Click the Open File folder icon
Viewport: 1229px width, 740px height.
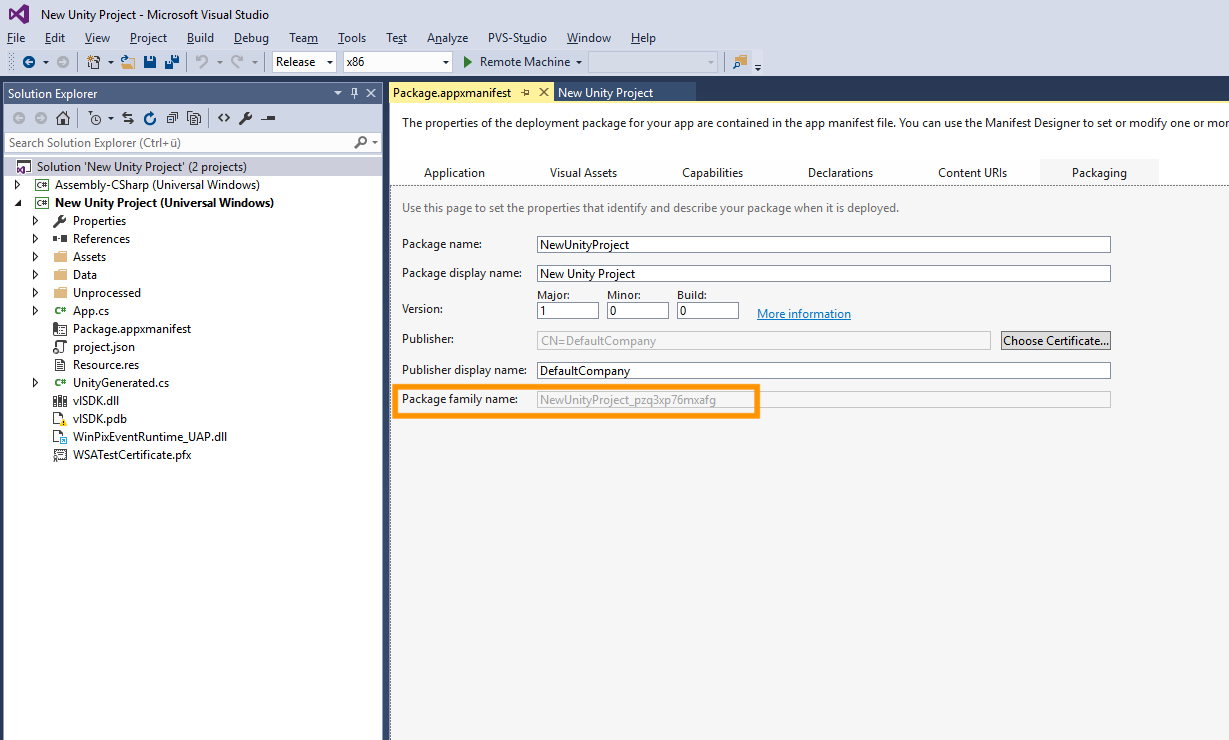point(128,62)
